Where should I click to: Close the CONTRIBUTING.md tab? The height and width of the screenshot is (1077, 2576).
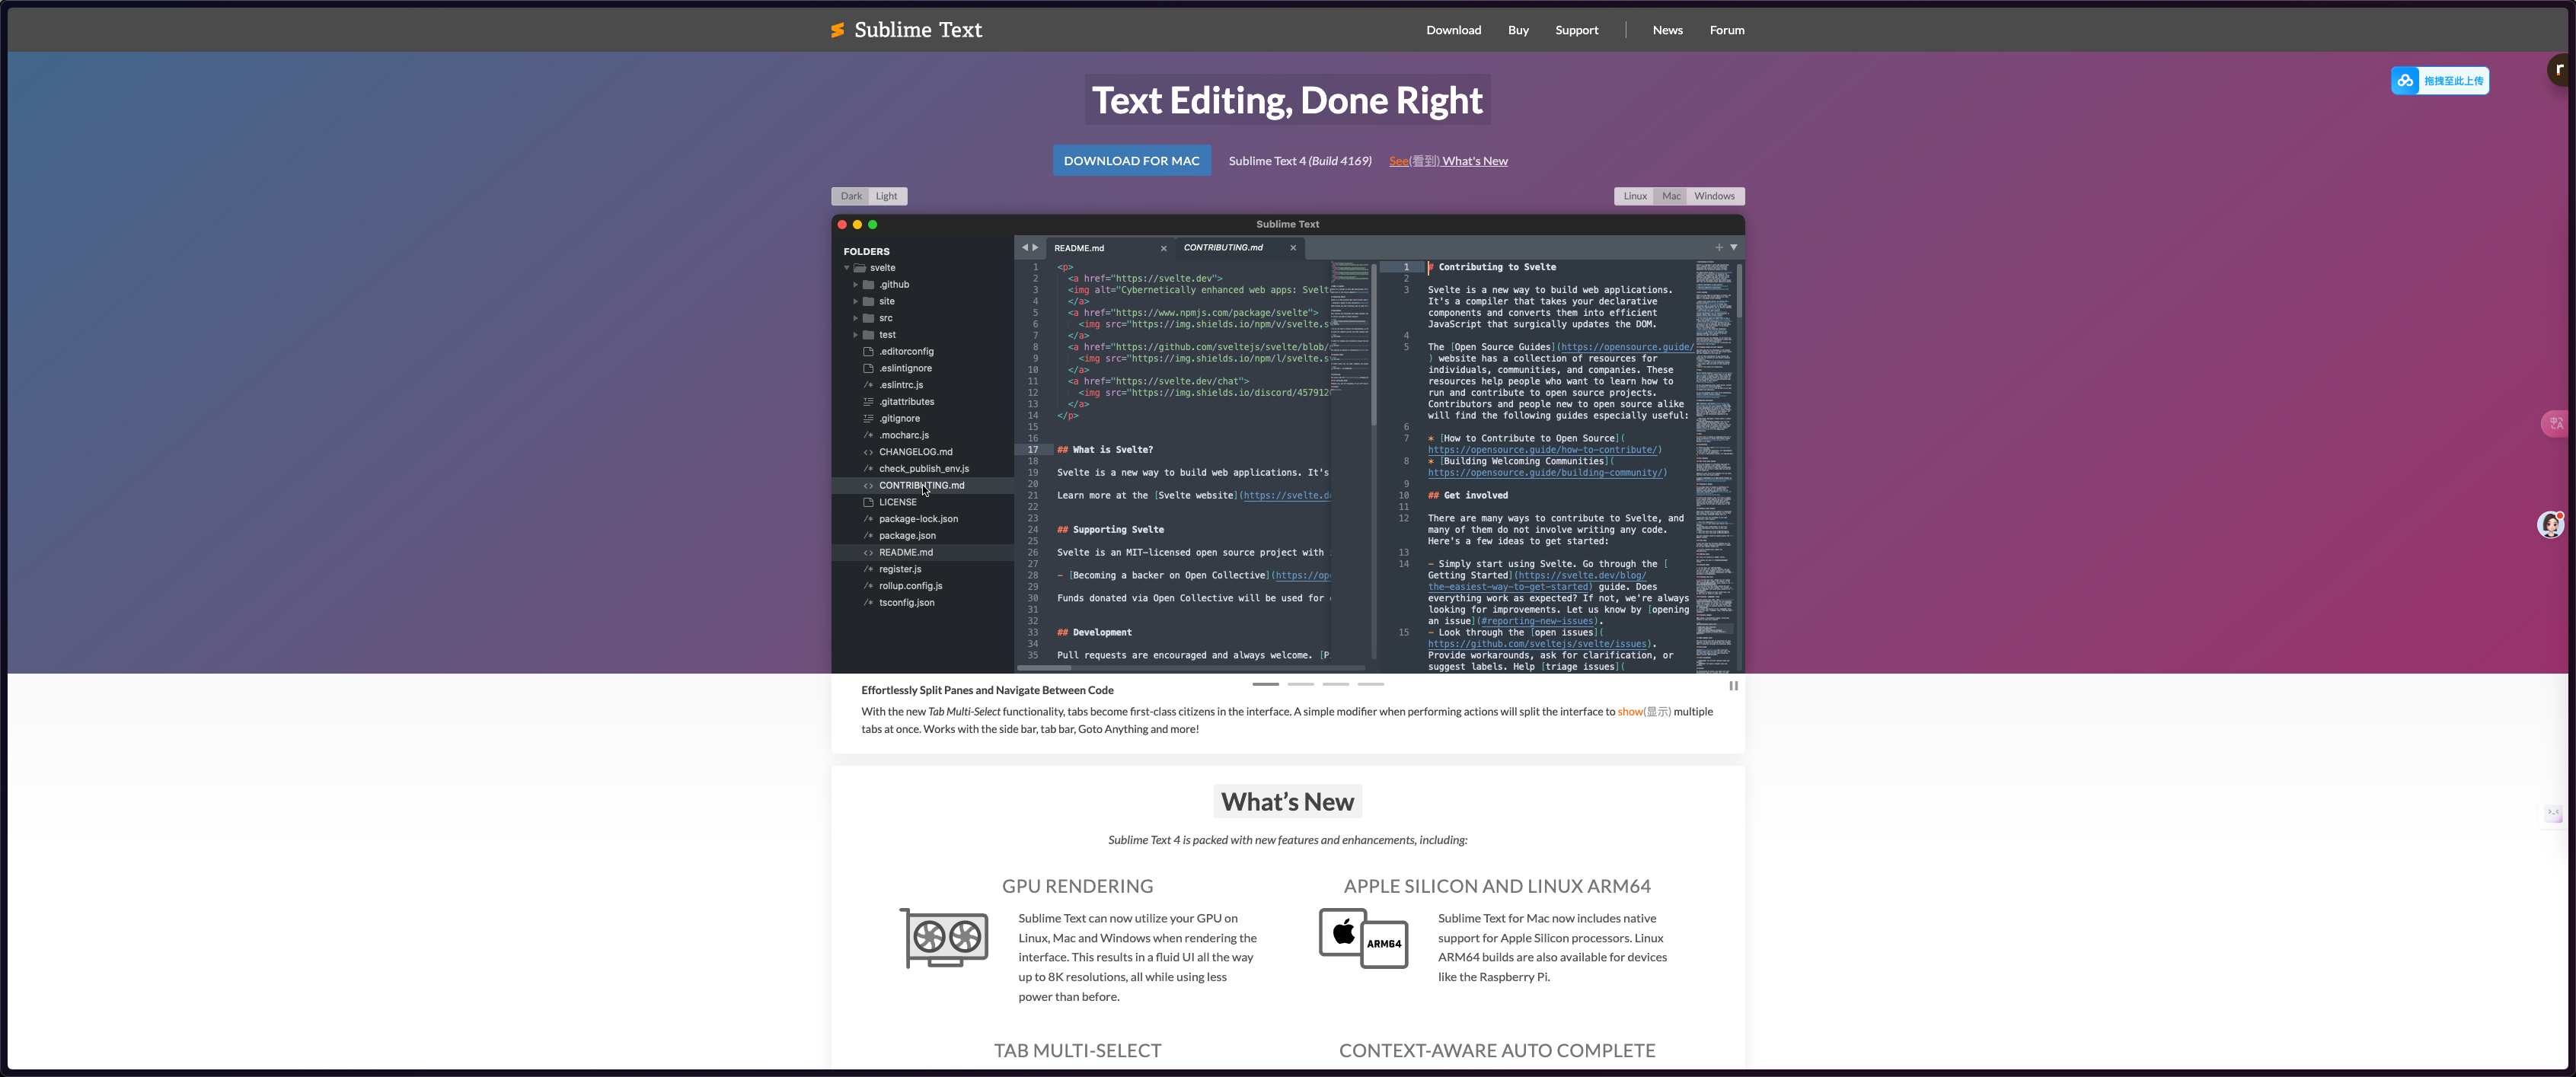coord(1293,248)
